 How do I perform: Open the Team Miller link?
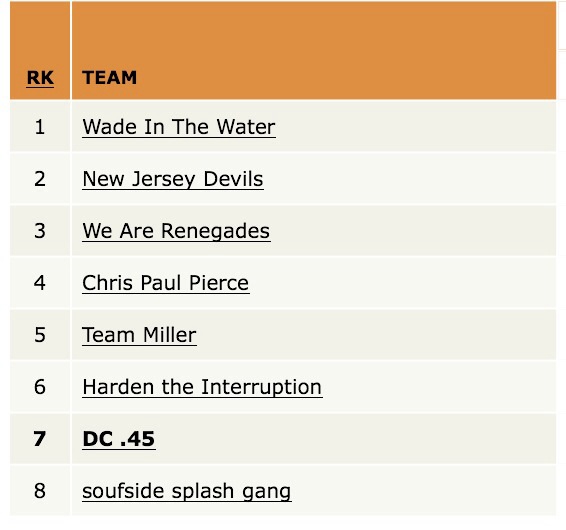[139, 335]
